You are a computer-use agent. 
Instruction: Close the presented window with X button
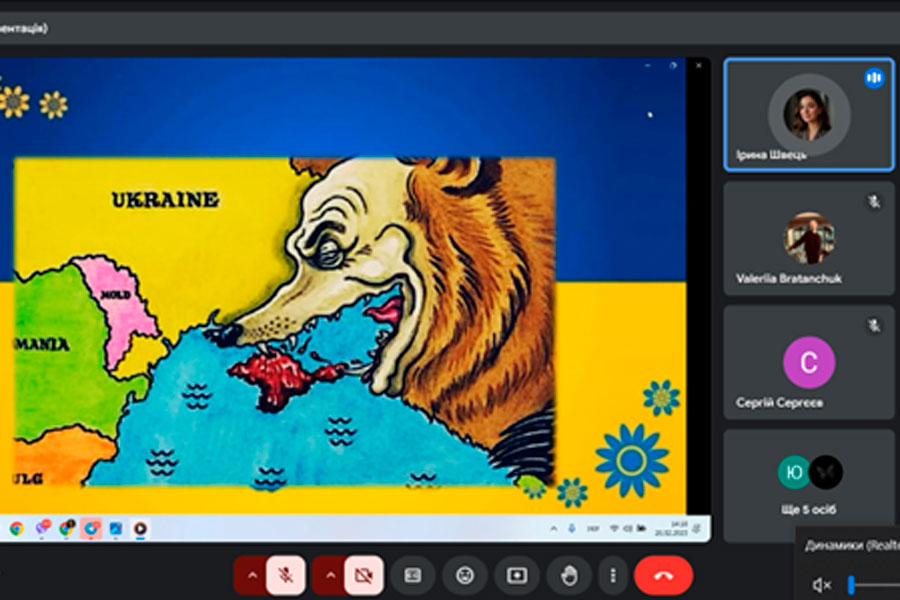tap(699, 65)
